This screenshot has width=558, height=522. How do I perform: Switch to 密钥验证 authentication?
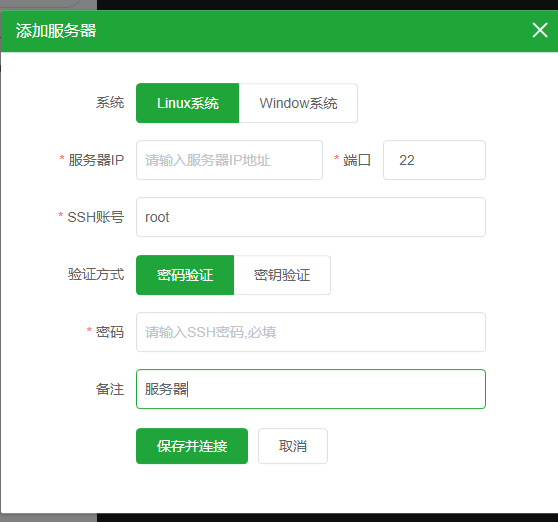coord(282,275)
